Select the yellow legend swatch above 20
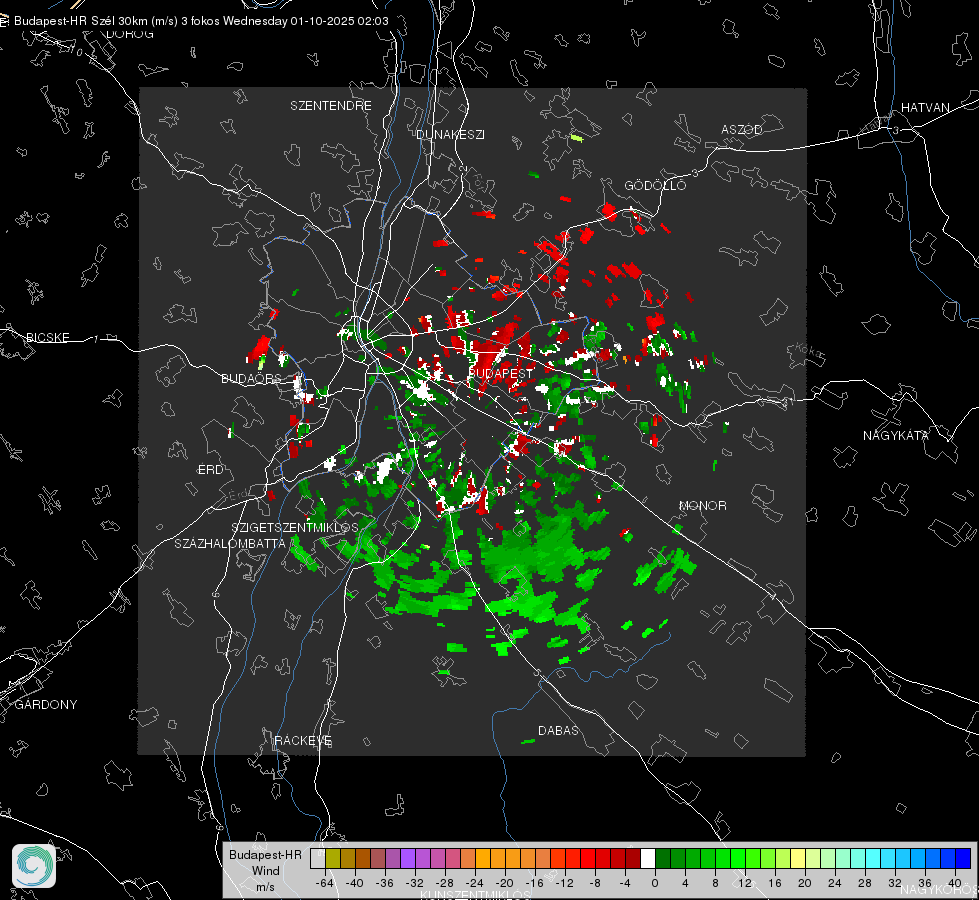 (x=798, y=858)
